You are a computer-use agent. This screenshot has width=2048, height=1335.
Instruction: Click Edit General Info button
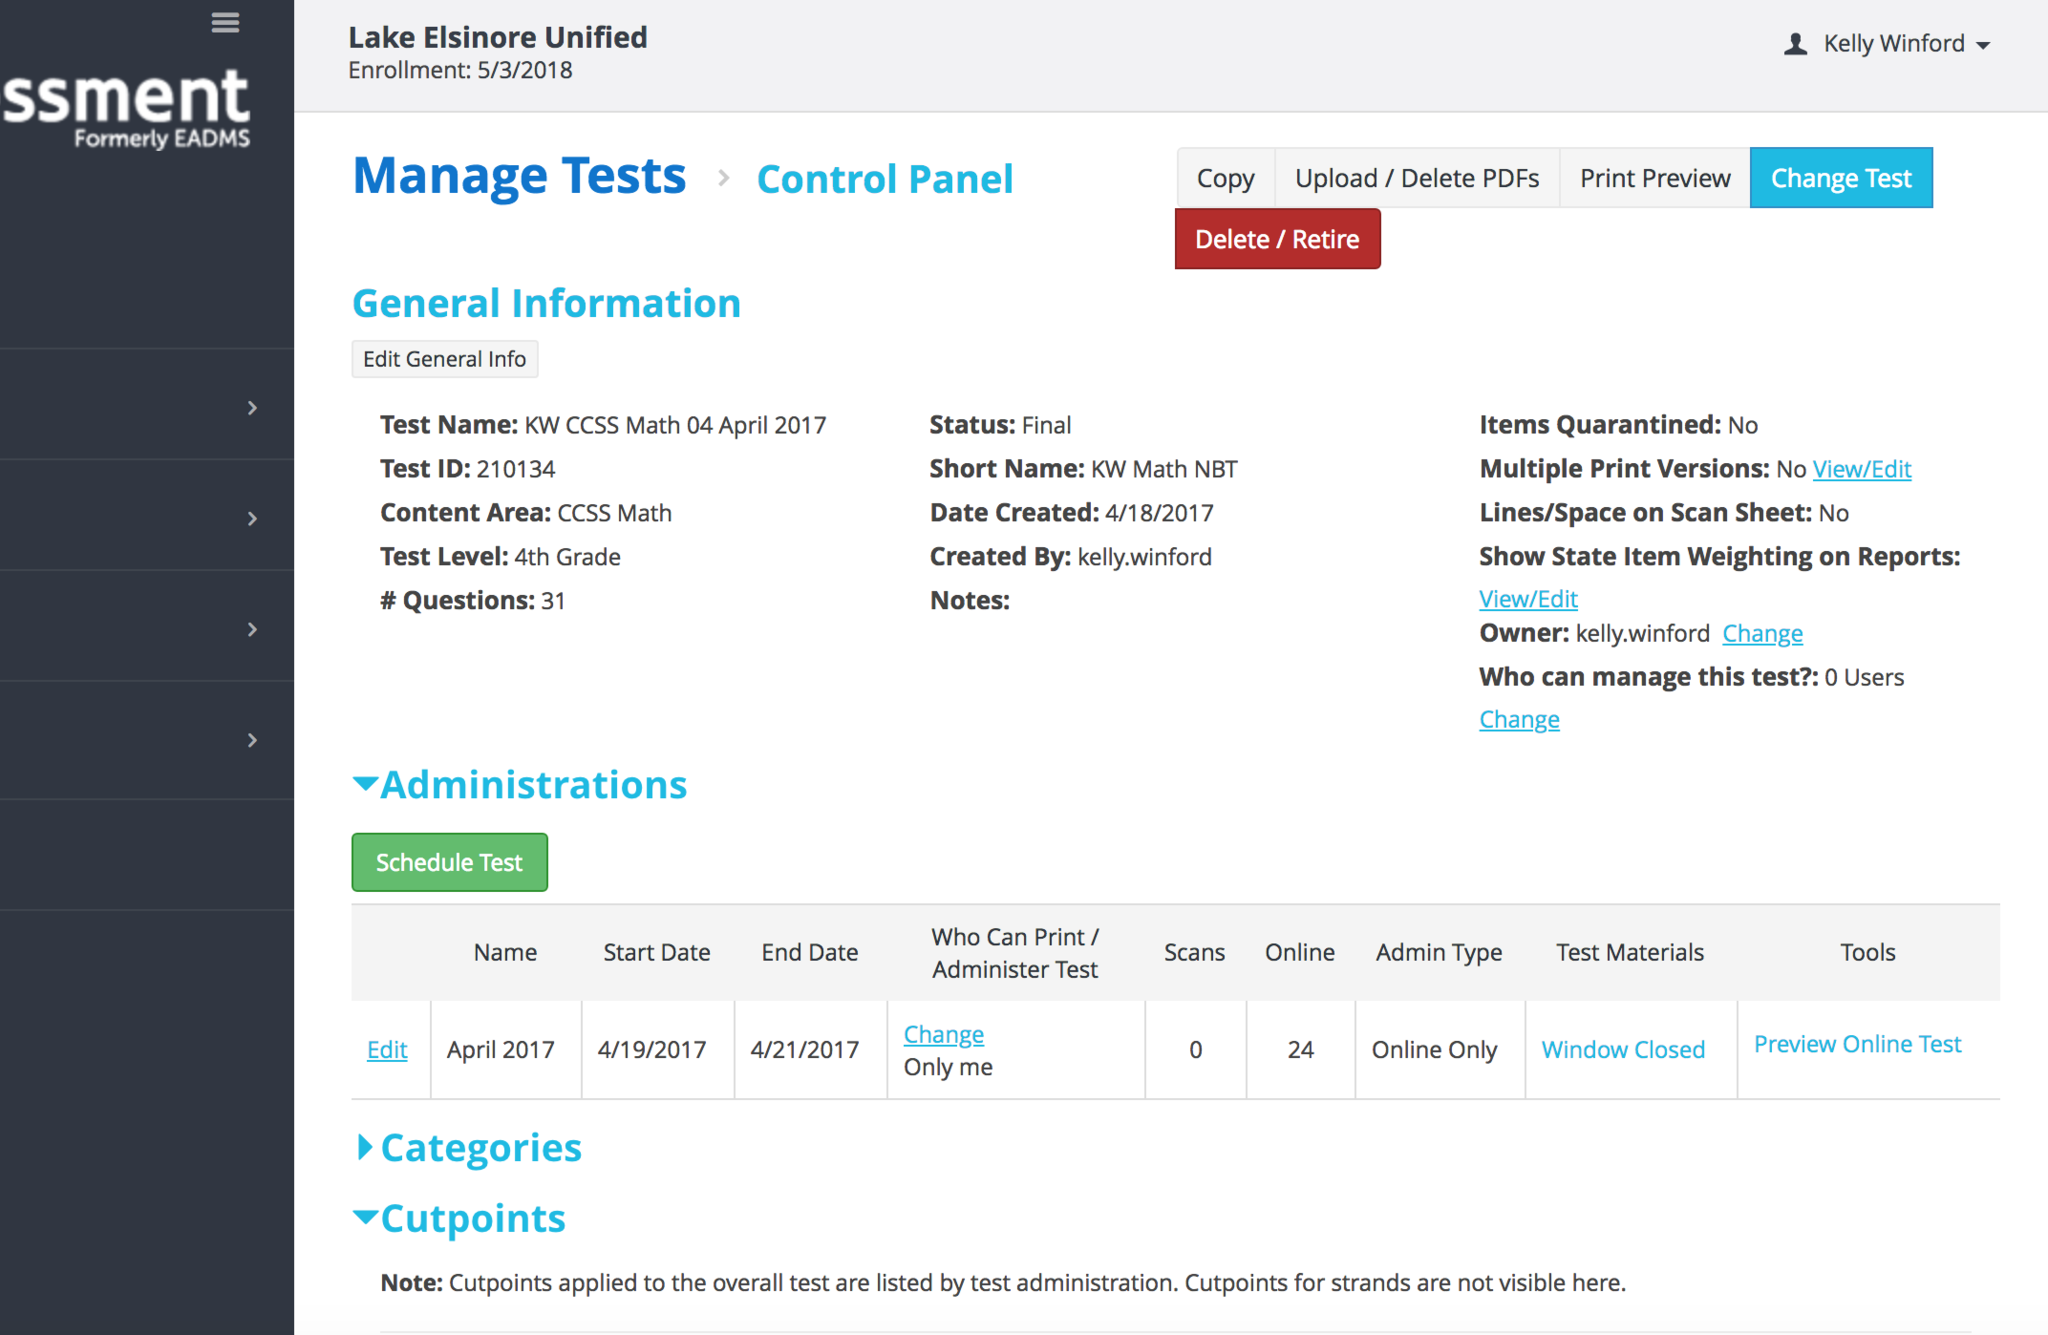pos(444,359)
